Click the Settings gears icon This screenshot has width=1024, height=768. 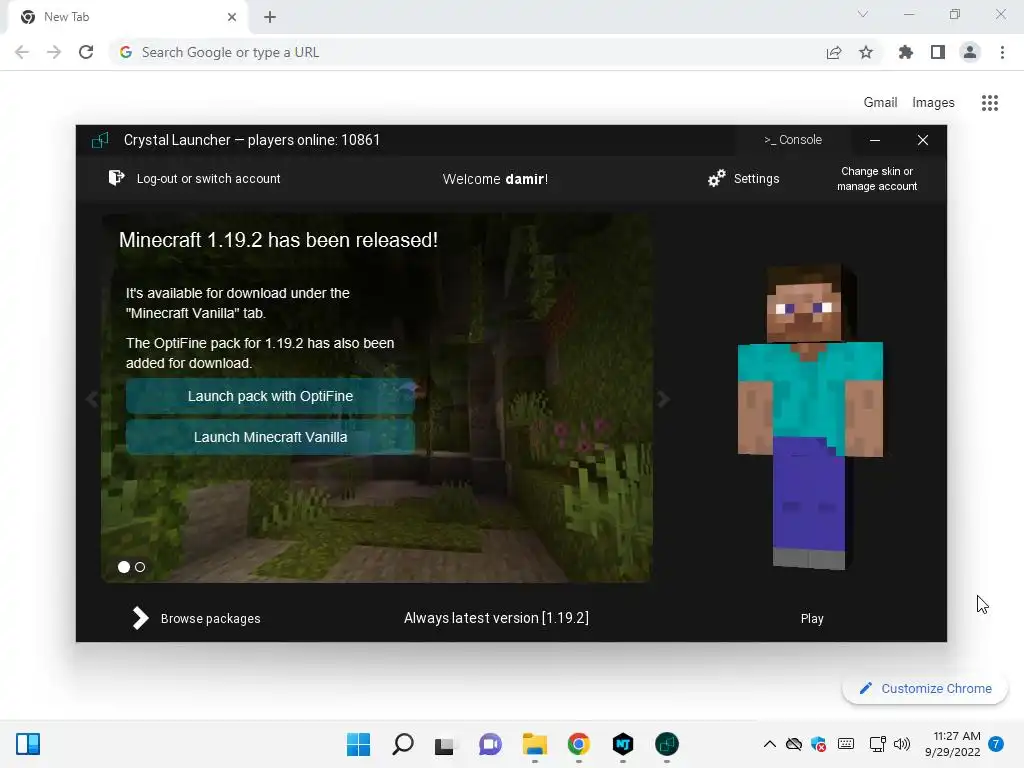click(x=716, y=178)
